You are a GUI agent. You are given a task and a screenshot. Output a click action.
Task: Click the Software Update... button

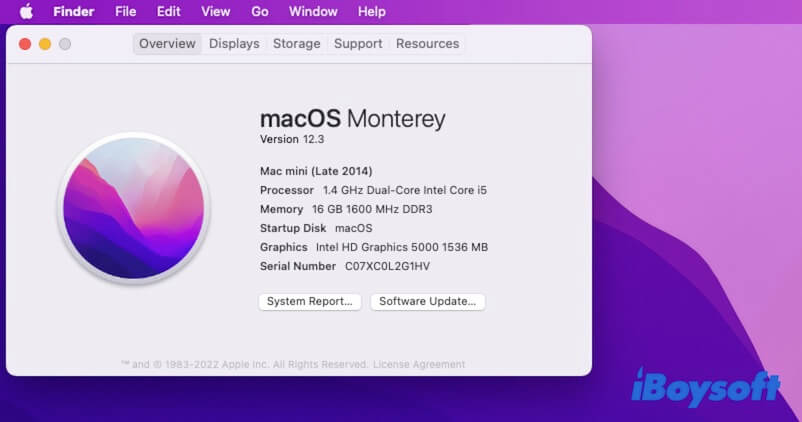pyautogui.click(x=428, y=301)
